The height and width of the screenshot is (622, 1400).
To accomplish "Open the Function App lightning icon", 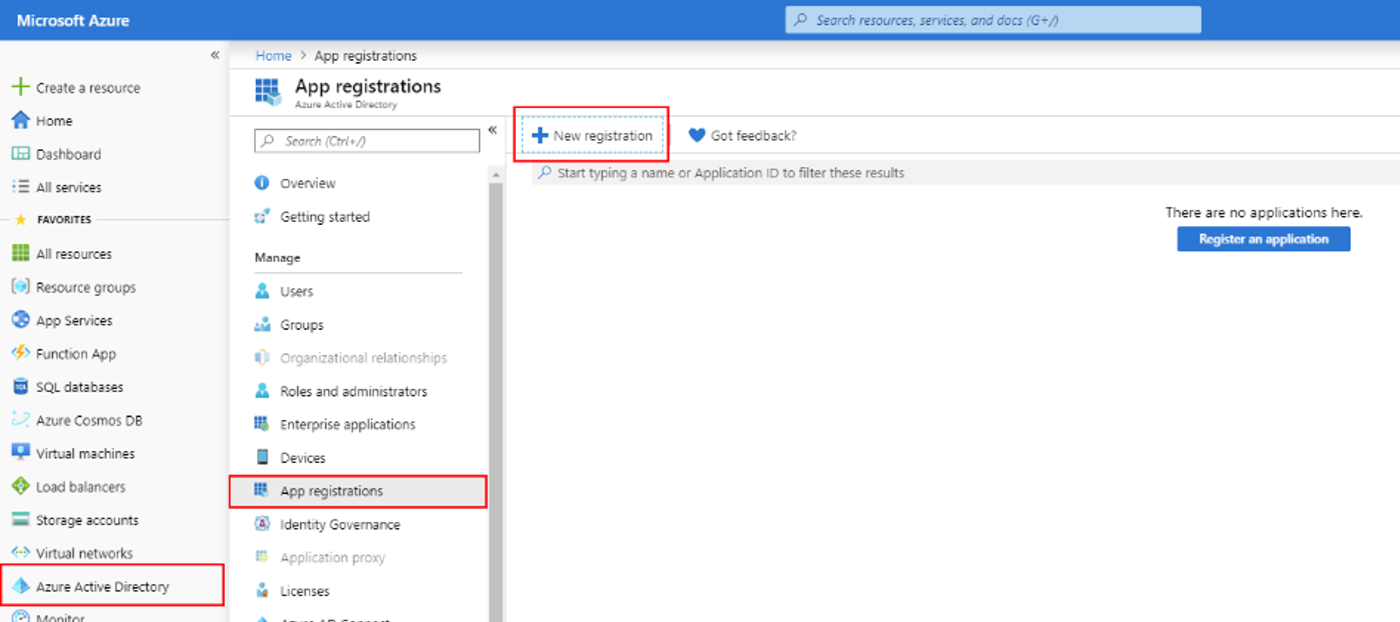I will 20,353.
